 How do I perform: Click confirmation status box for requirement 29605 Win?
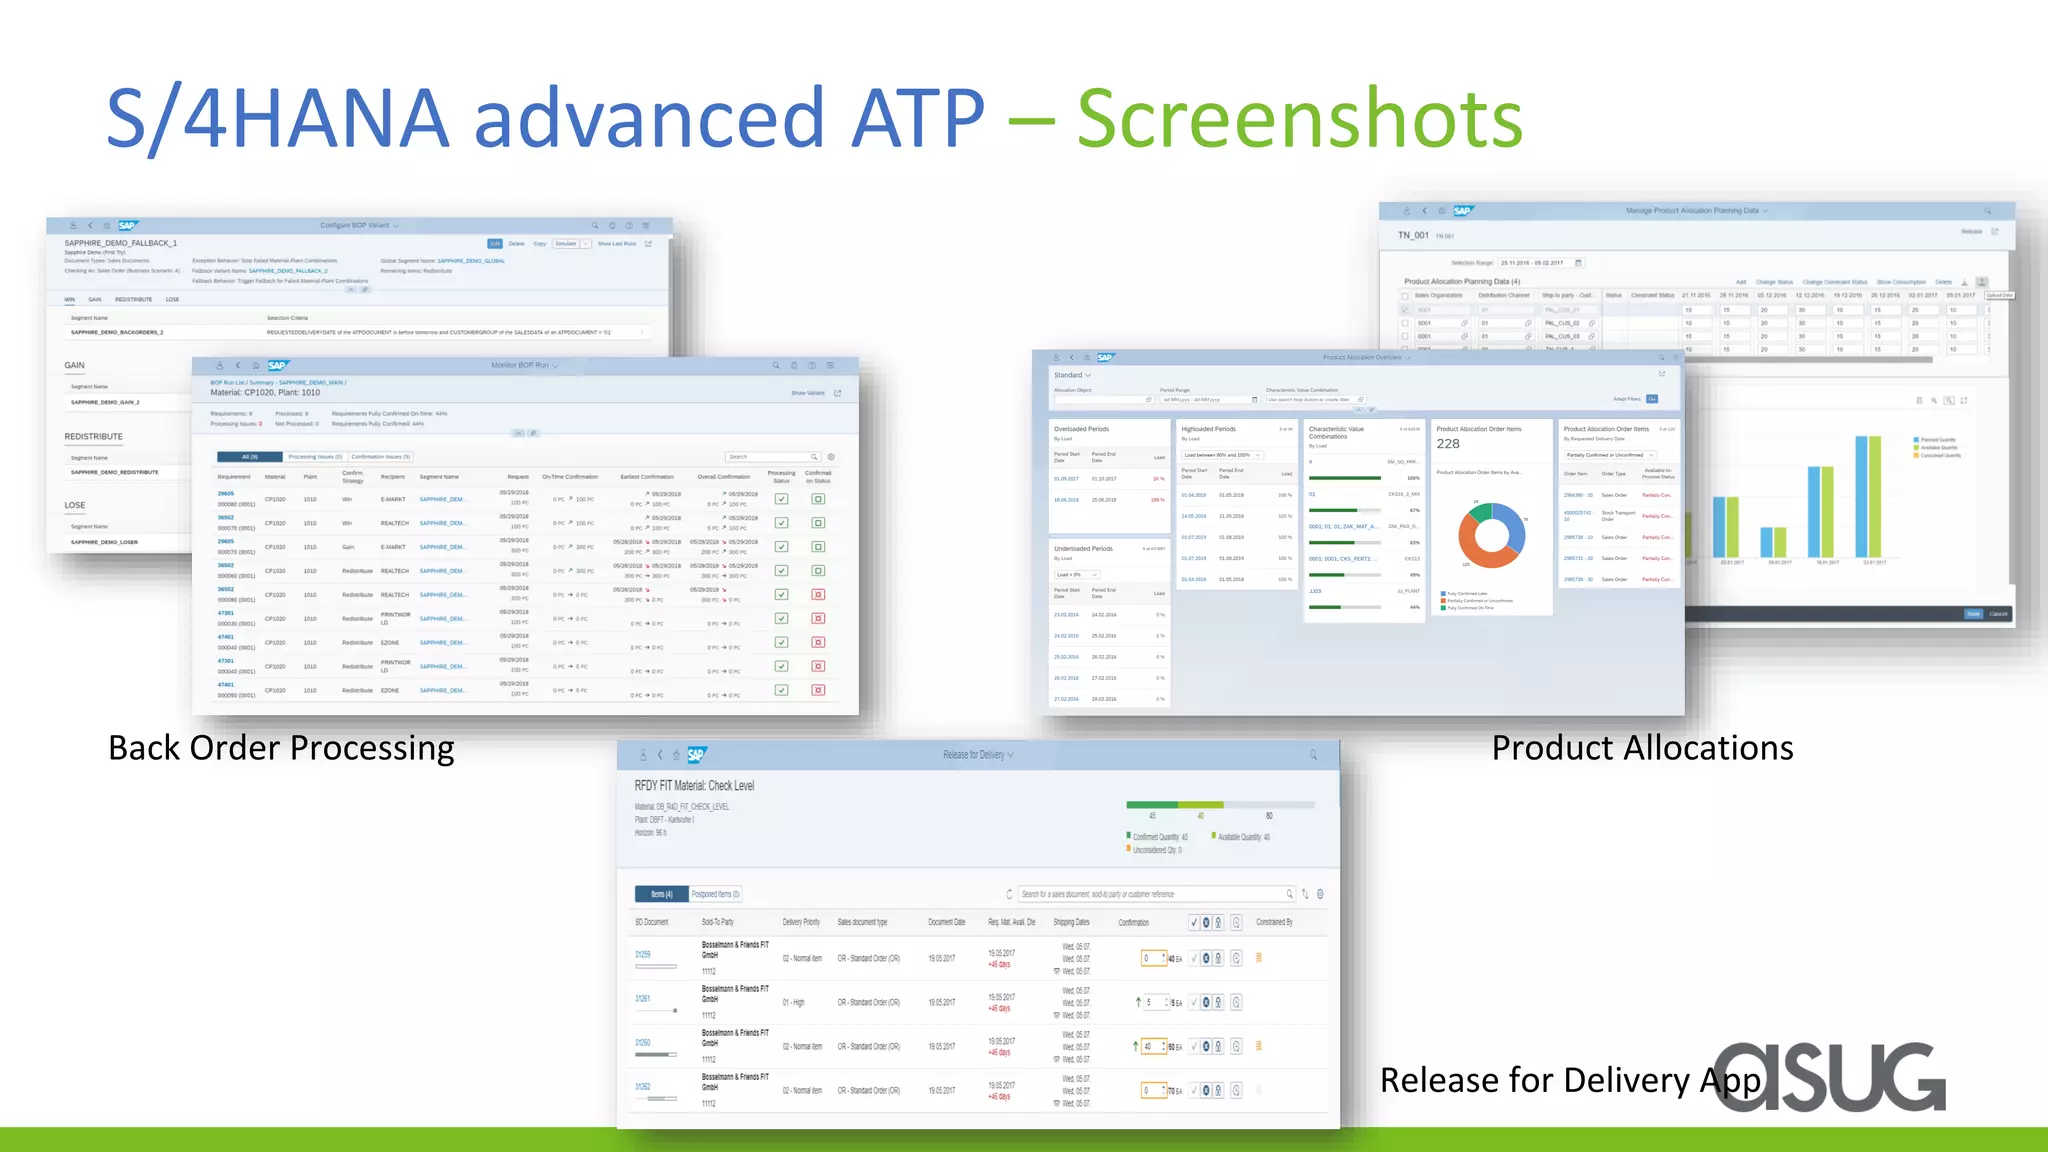(818, 499)
